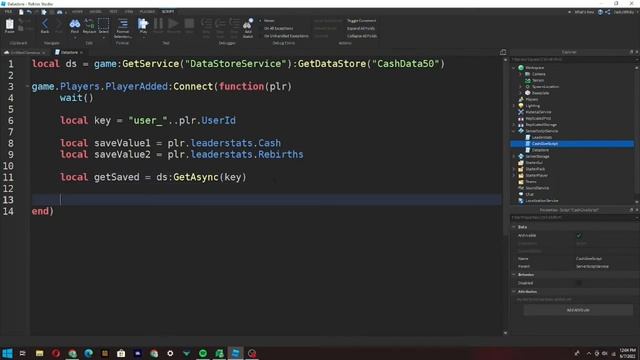Select the CashGiveScript row in Explorer
The image size is (640, 360).
(x=572, y=144)
